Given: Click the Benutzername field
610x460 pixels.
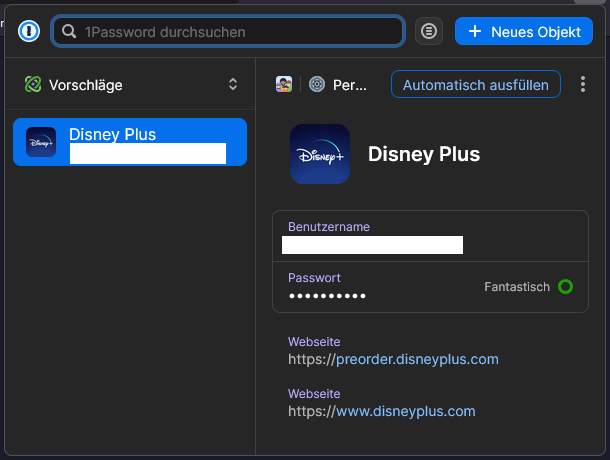Looking at the screenshot, I should (x=430, y=236).
